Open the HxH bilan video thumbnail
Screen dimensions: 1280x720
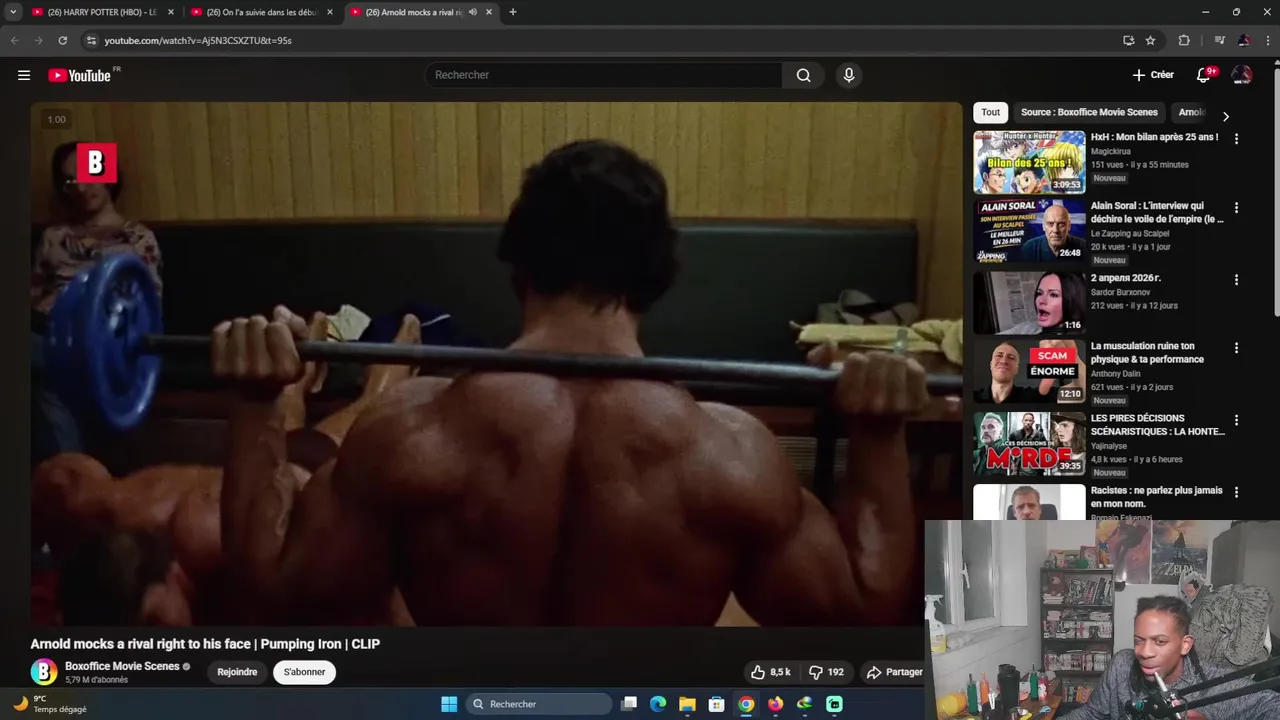tap(1029, 162)
